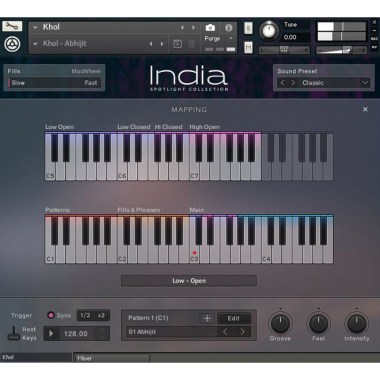
Task: Click the save instrument disk icon
Action: tap(178, 44)
